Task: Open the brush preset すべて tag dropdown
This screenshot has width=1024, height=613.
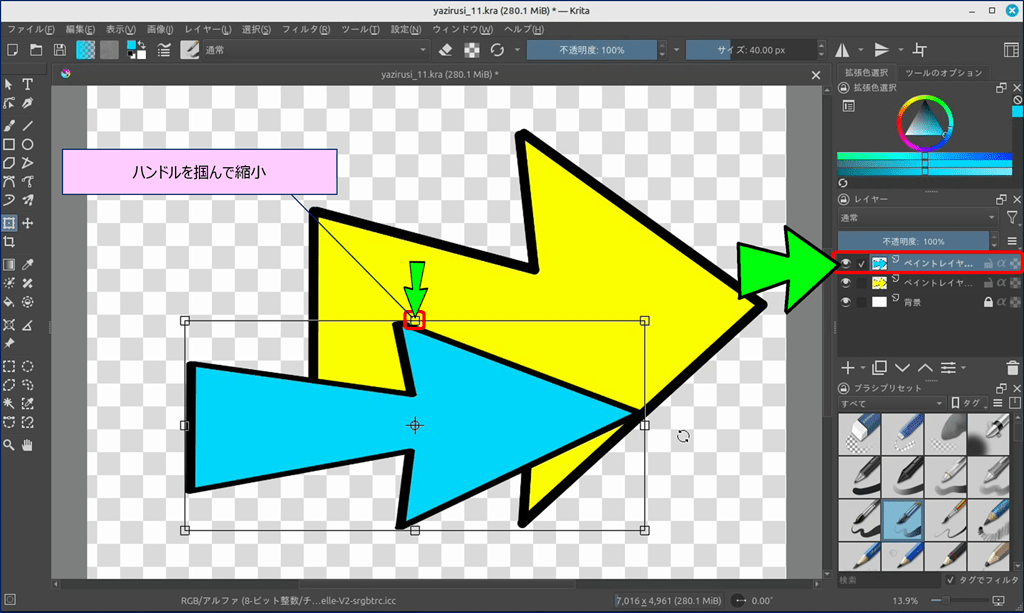Action: (890, 403)
